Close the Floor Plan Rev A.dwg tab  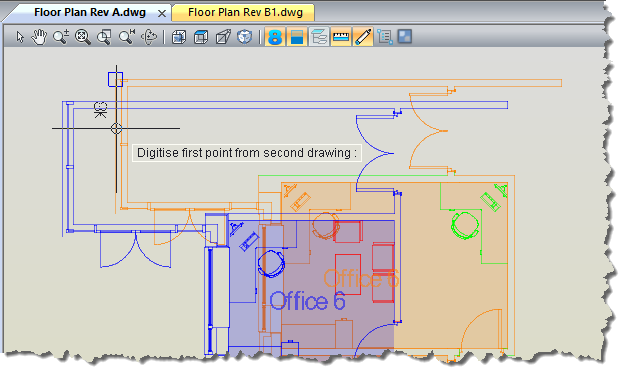pyautogui.click(x=162, y=14)
